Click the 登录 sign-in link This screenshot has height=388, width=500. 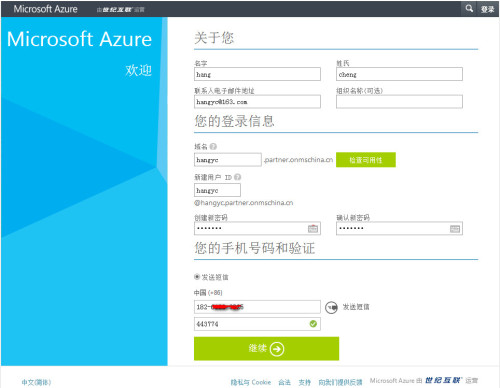487,9
